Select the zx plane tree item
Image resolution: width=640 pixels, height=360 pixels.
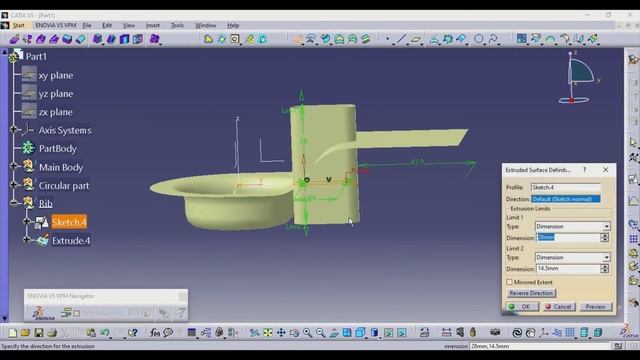click(56, 112)
